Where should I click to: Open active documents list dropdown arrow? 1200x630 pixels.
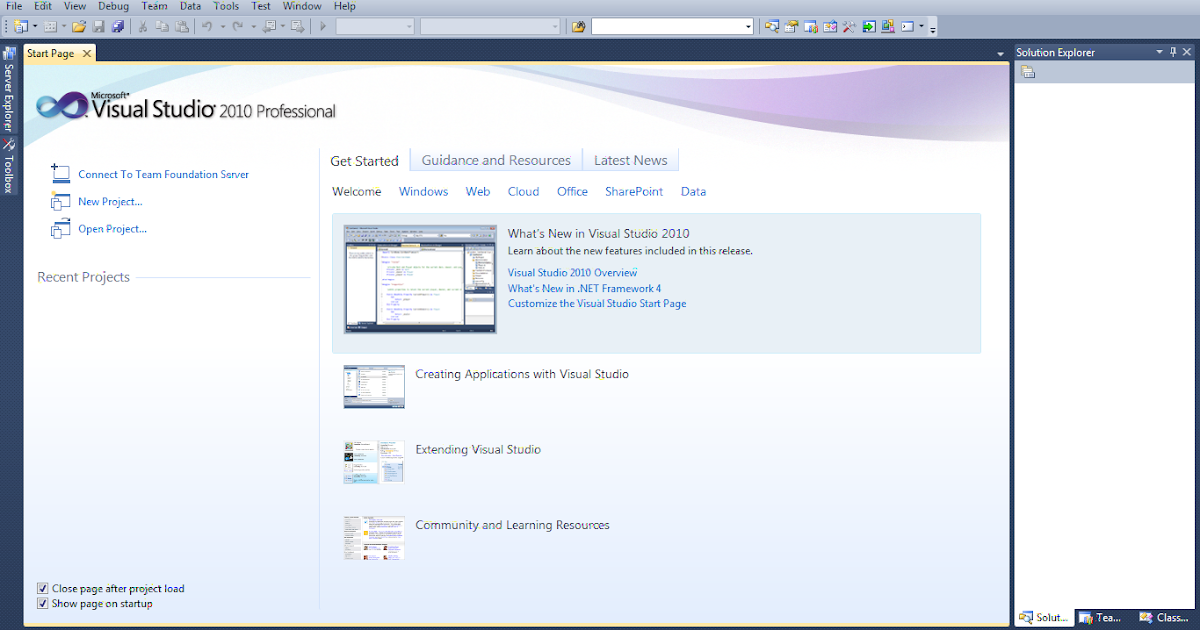point(1001,54)
